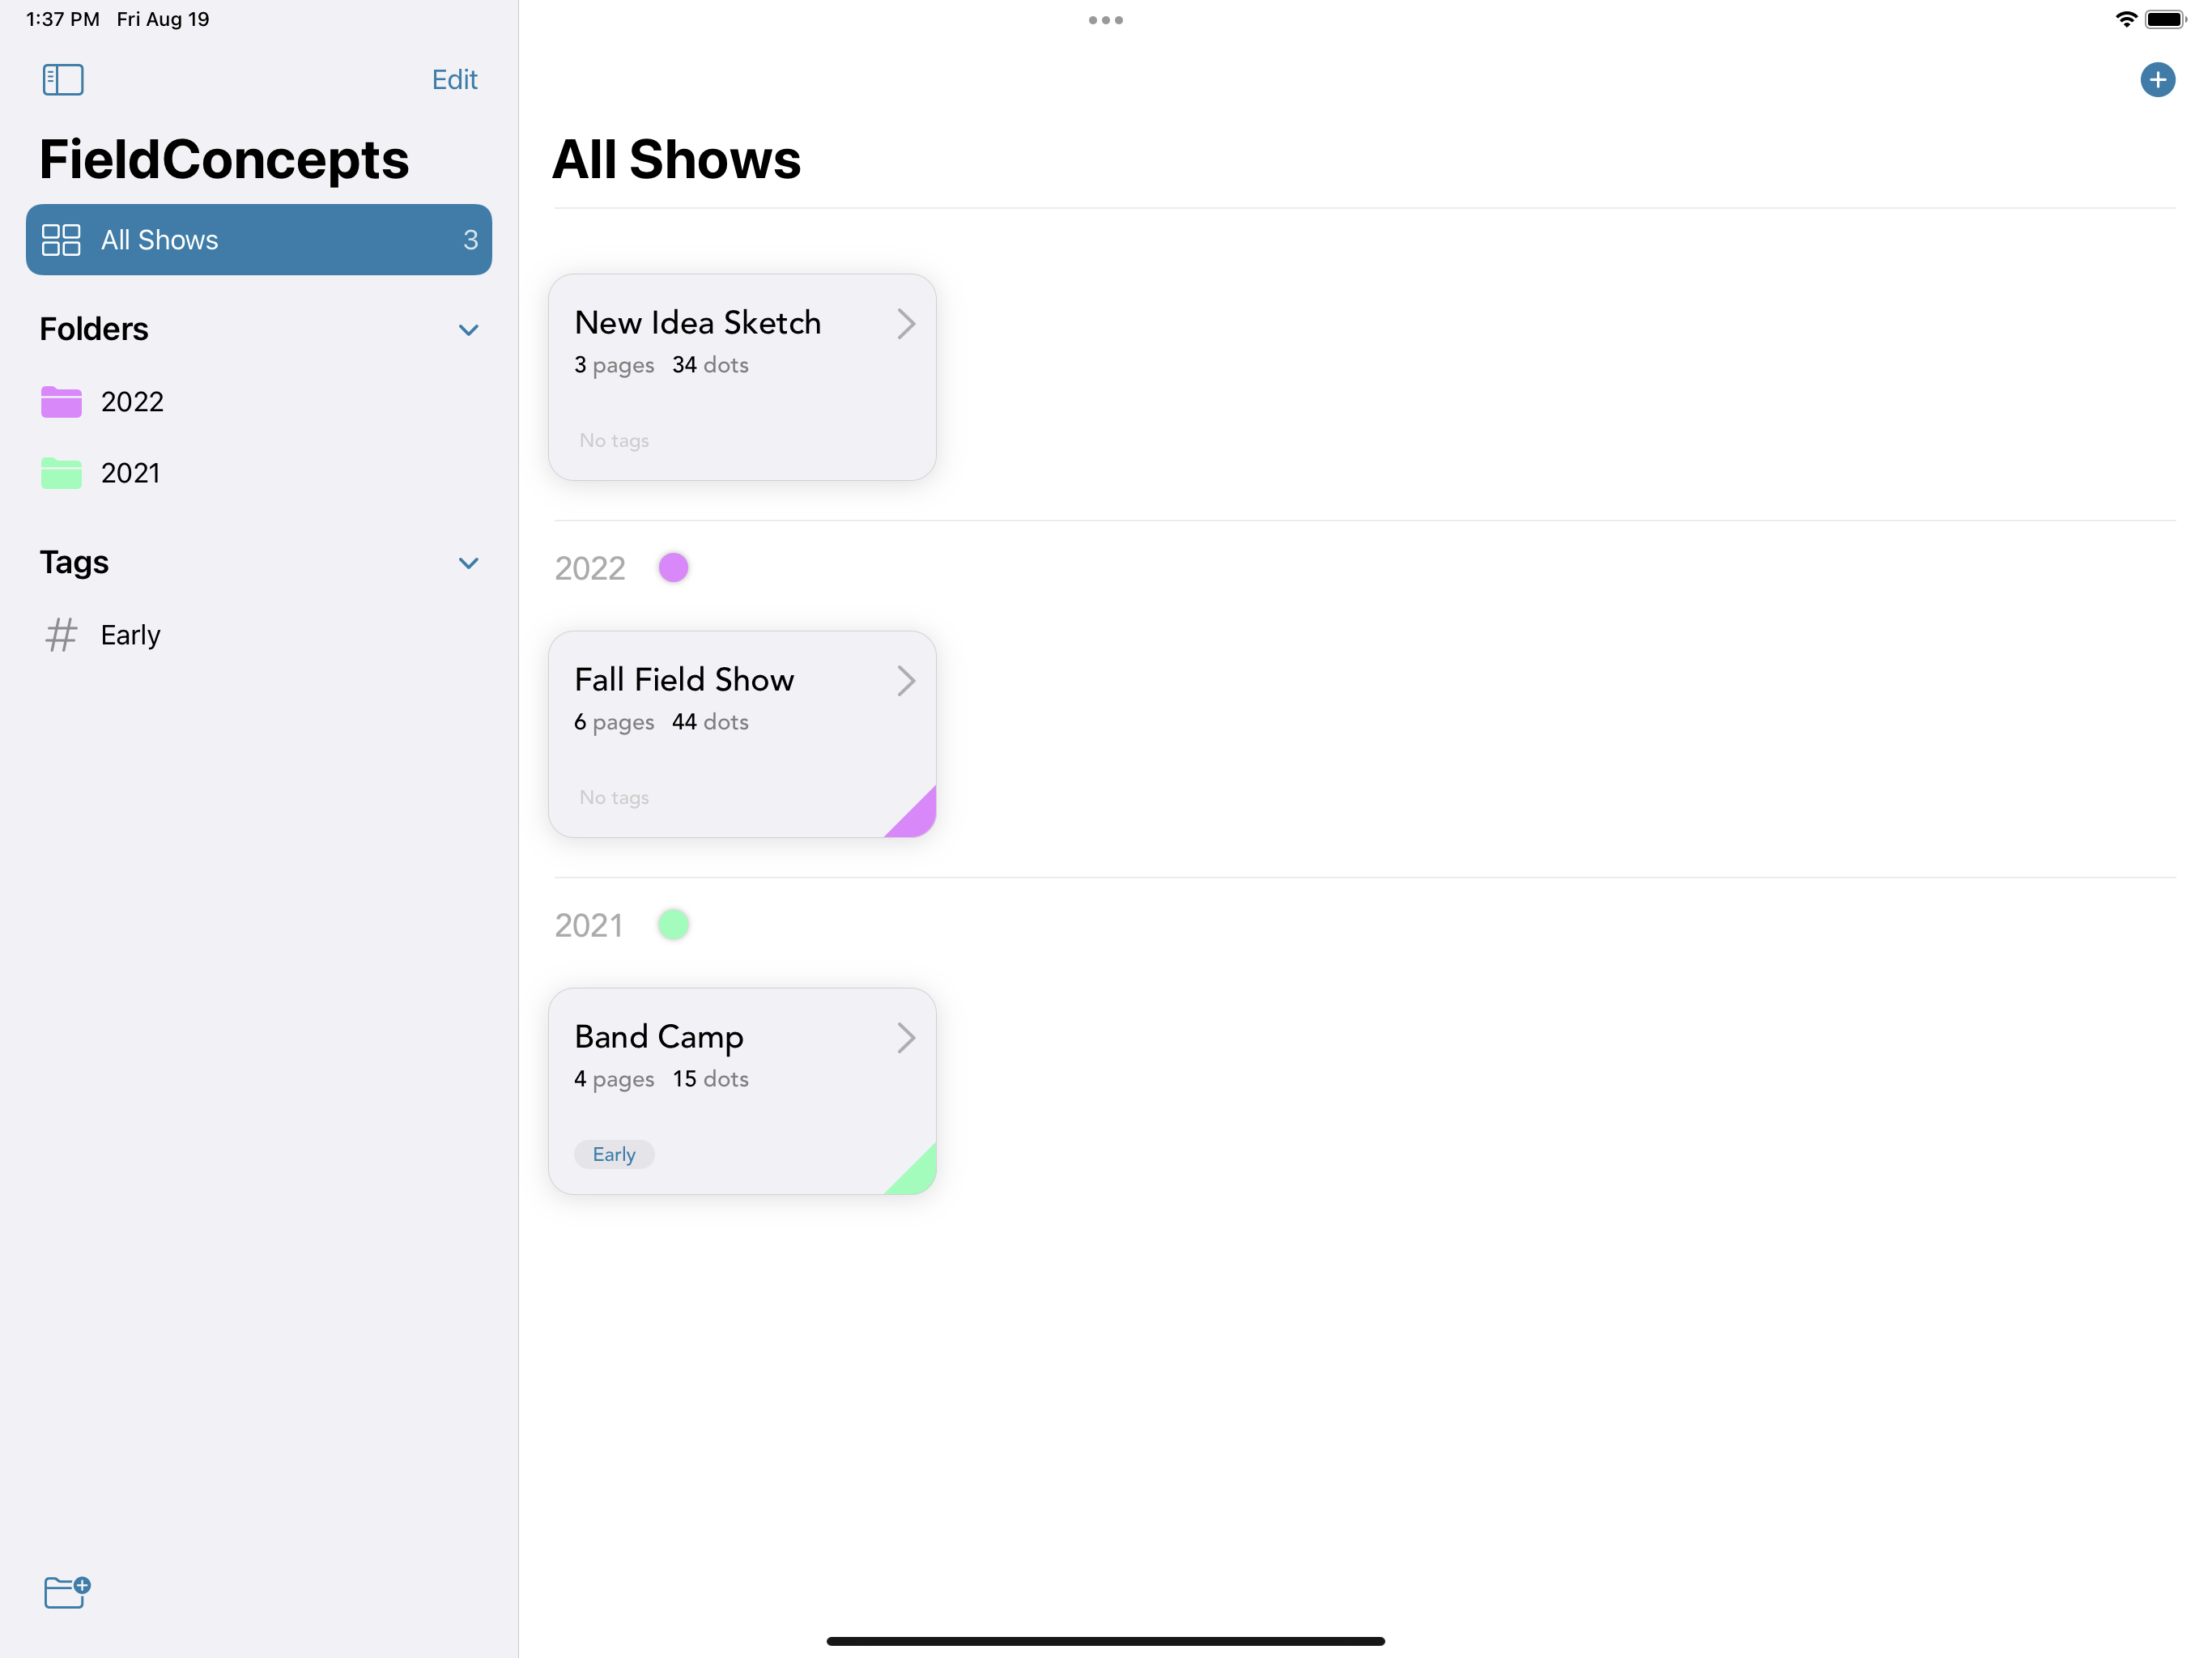Open the 2021 folder in sidebar
This screenshot has width=2212, height=1658.
click(259, 473)
